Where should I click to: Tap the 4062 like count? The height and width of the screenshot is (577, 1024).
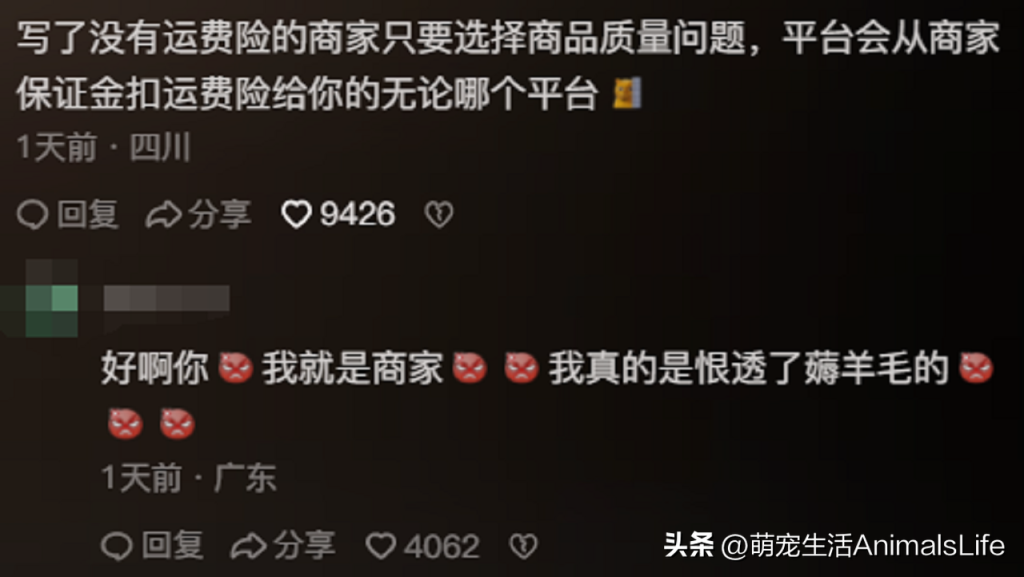pos(442,546)
